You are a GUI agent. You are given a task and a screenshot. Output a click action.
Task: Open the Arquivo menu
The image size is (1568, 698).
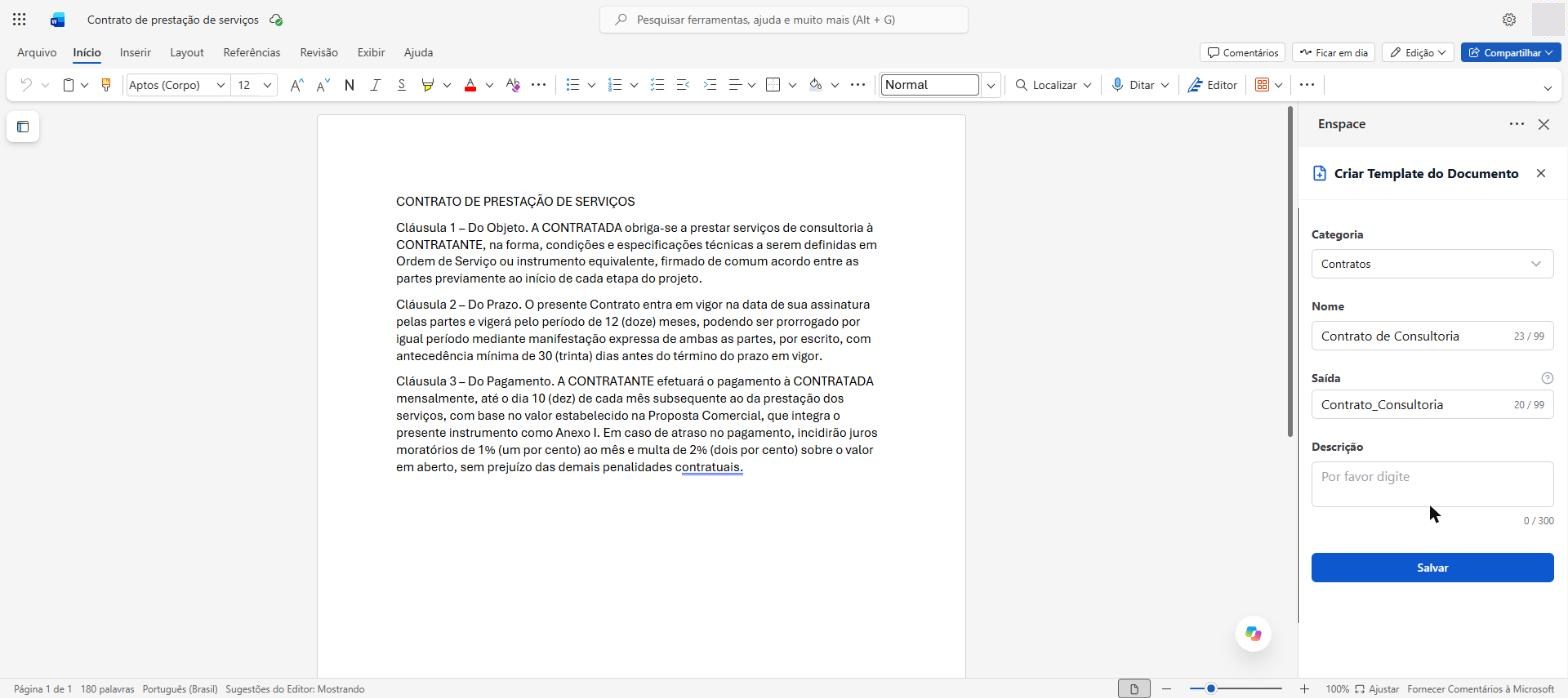[x=36, y=53]
